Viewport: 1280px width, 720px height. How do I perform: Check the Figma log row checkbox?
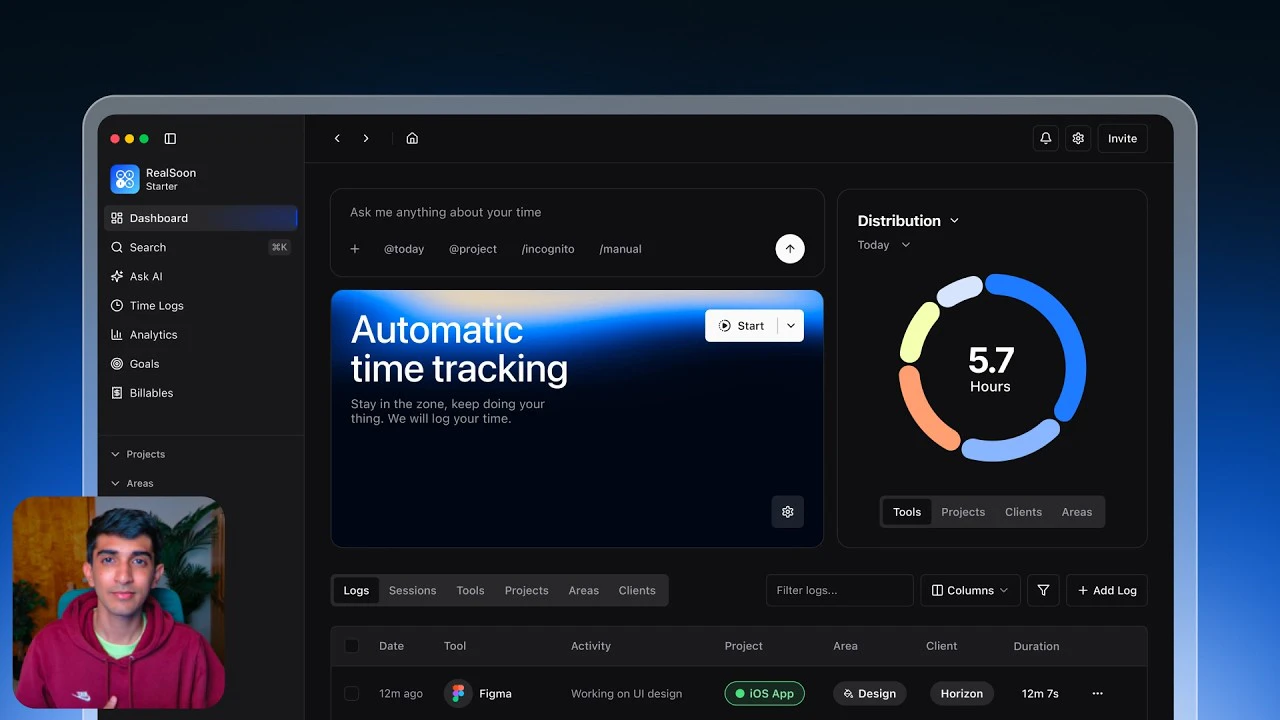352,693
